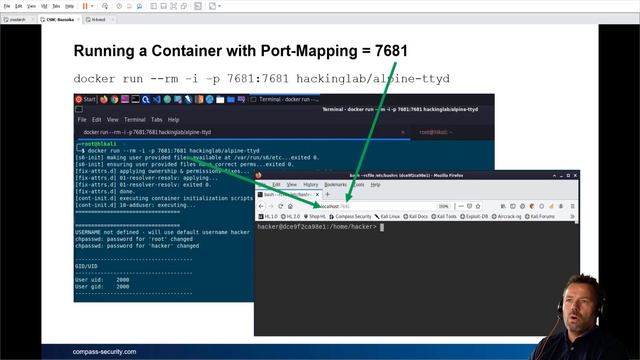Switch to the CSBC VM tab
640x360 pixels.
(x=60, y=20)
